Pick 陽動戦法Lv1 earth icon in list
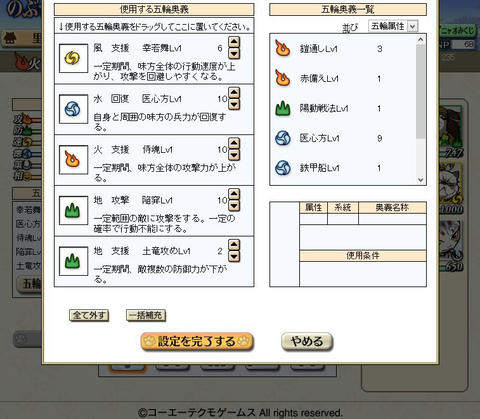480x419 pixels. [283, 108]
